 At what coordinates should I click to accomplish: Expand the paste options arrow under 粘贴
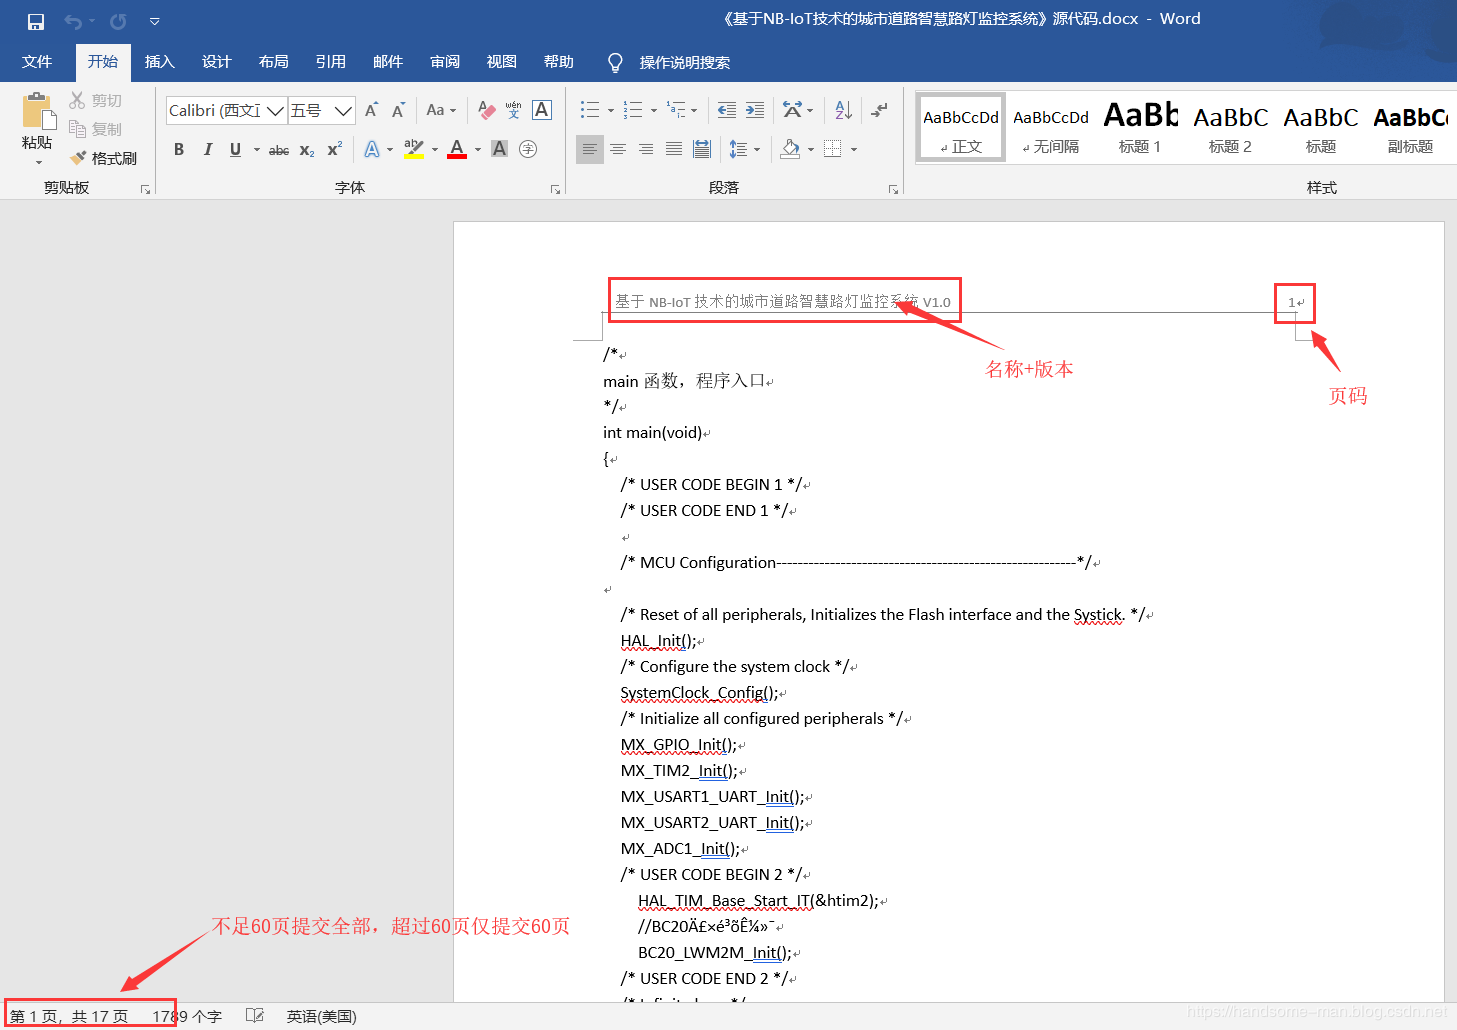pyautogui.click(x=39, y=163)
